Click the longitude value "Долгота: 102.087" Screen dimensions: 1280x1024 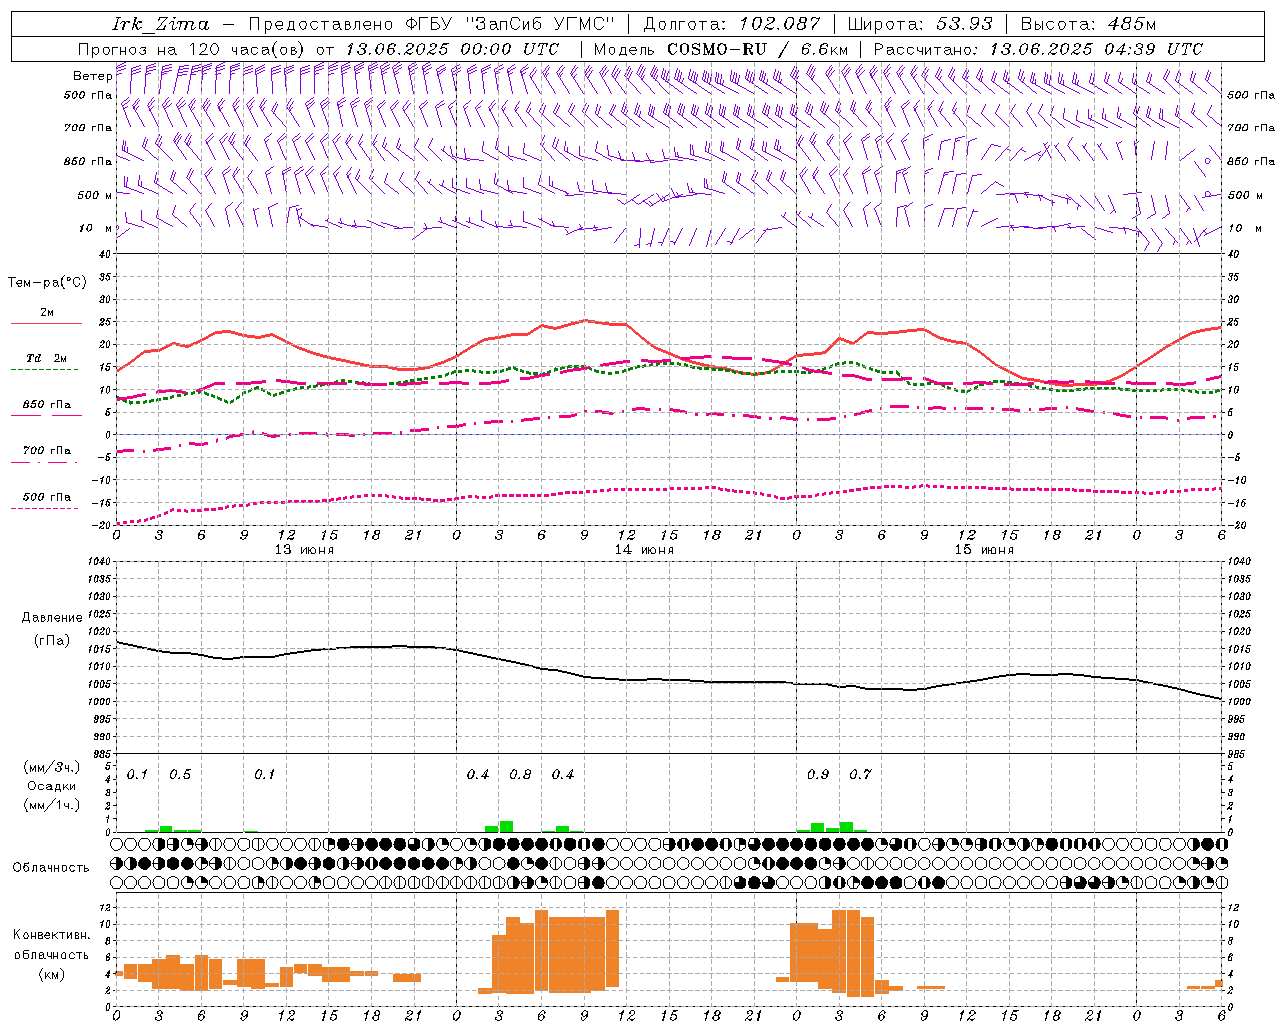(x=731, y=24)
